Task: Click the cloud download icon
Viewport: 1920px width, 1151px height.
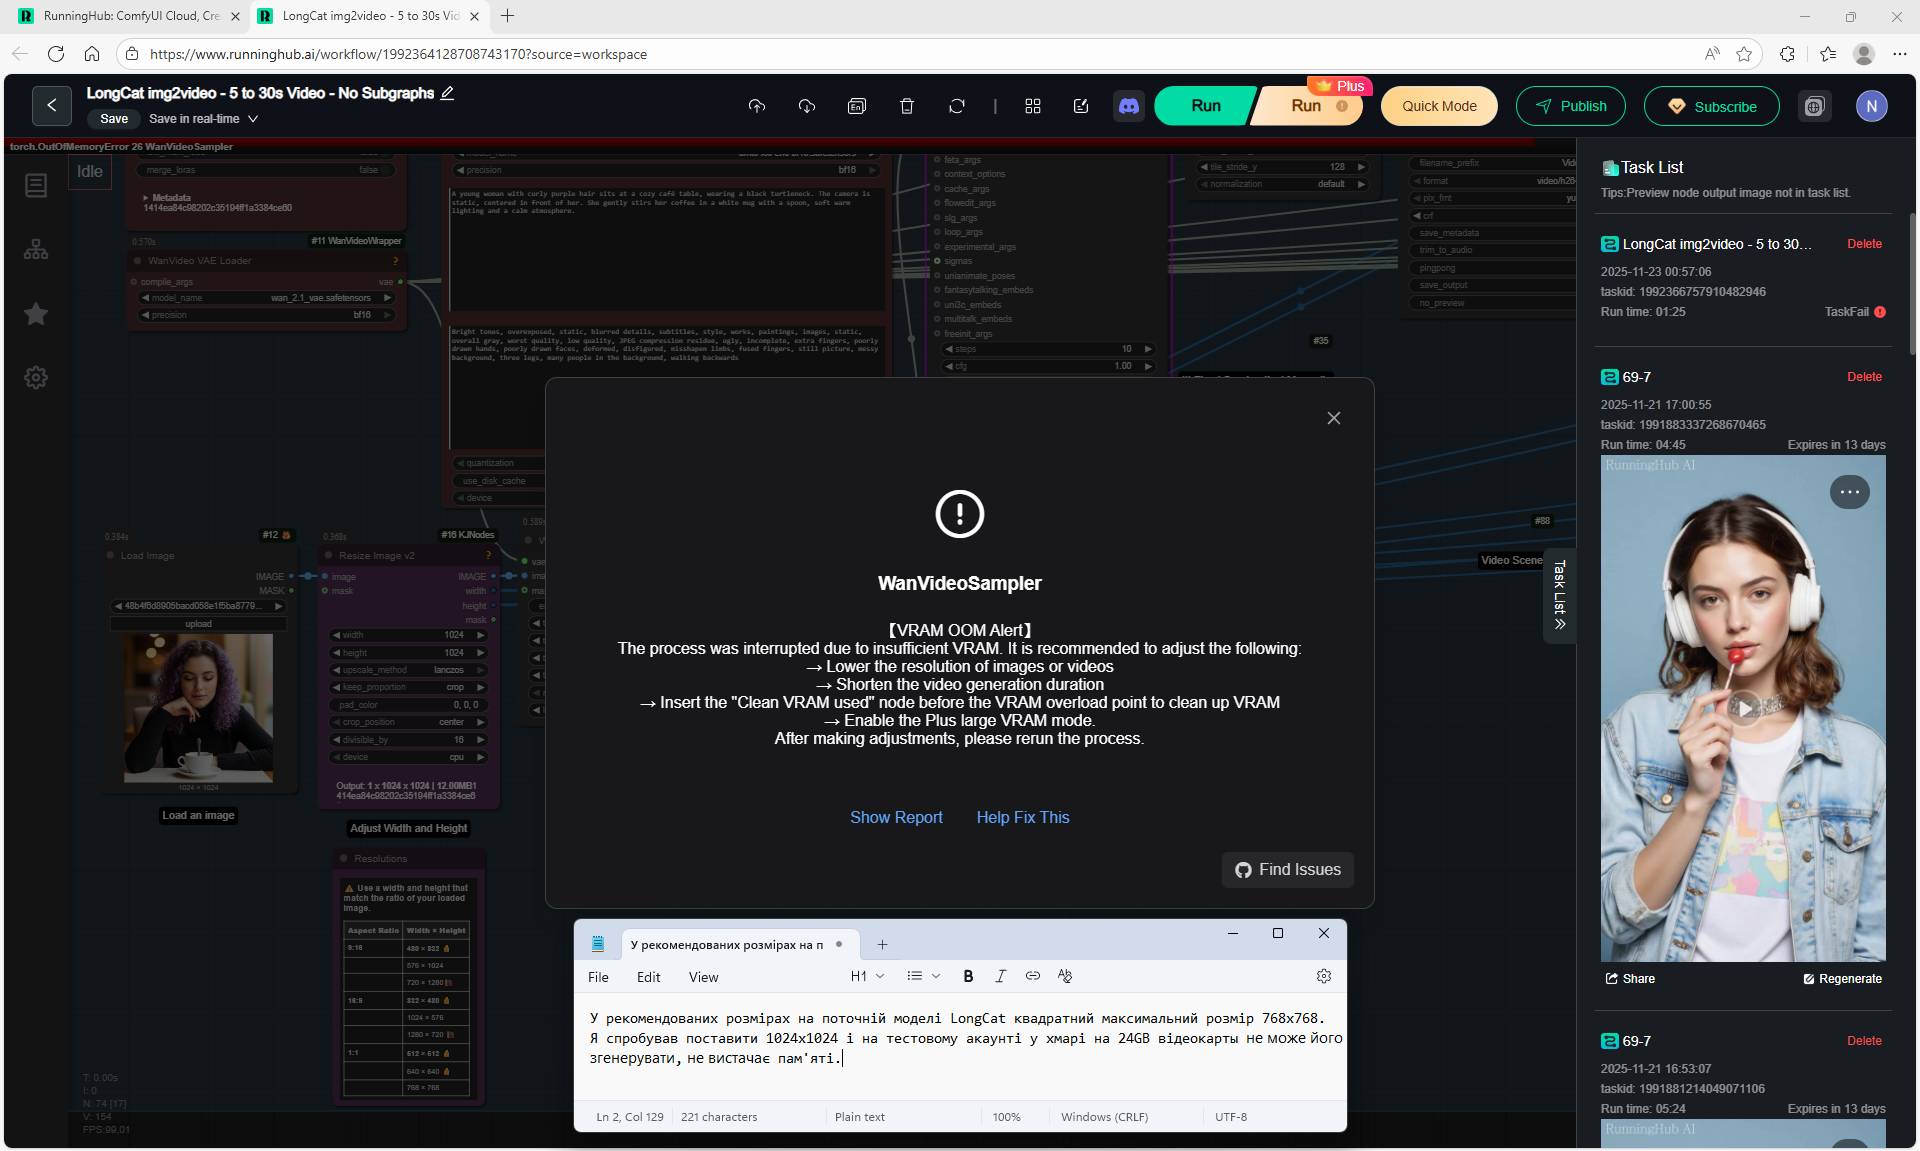Action: click(807, 106)
